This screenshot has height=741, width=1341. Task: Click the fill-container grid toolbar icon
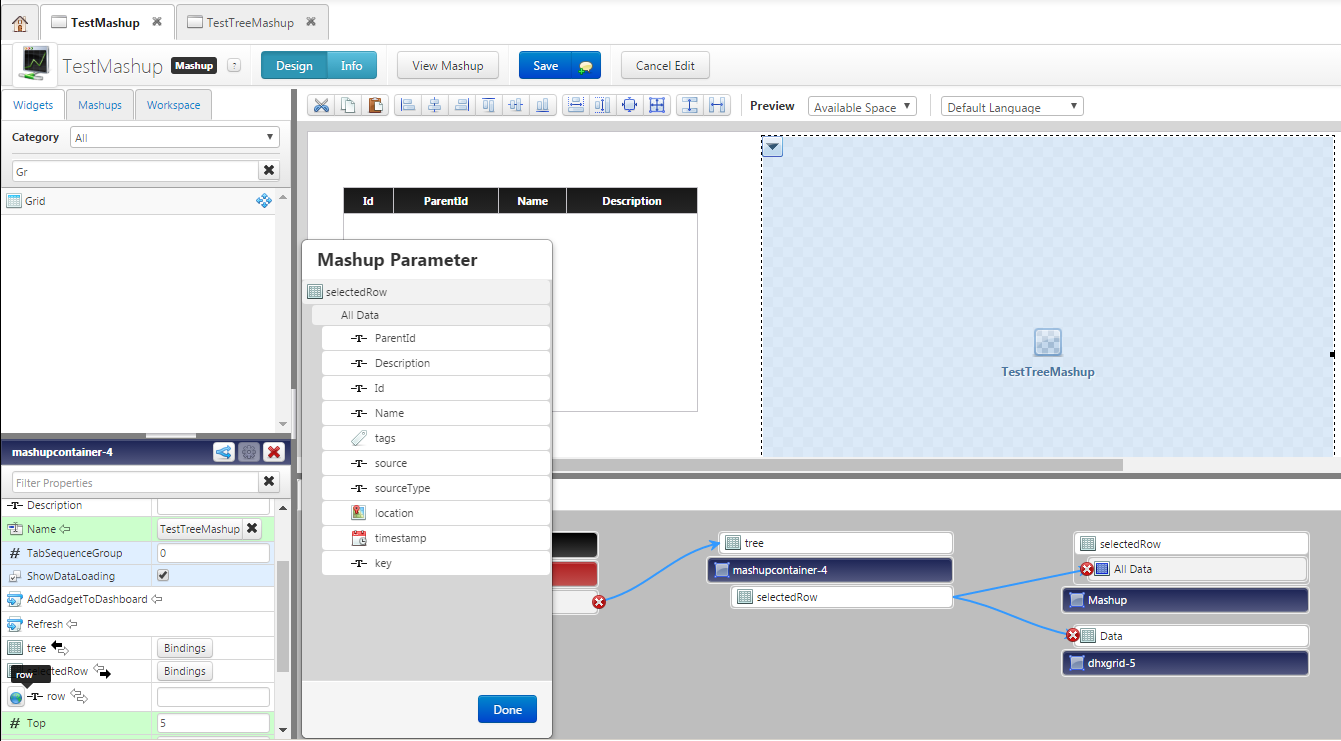(x=656, y=105)
